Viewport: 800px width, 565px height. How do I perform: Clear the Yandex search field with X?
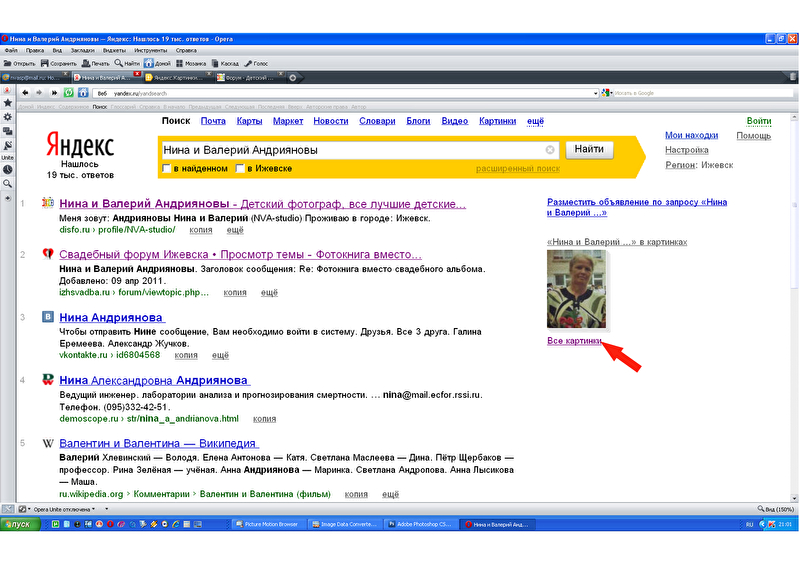pyautogui.click(x=550, y=150)
